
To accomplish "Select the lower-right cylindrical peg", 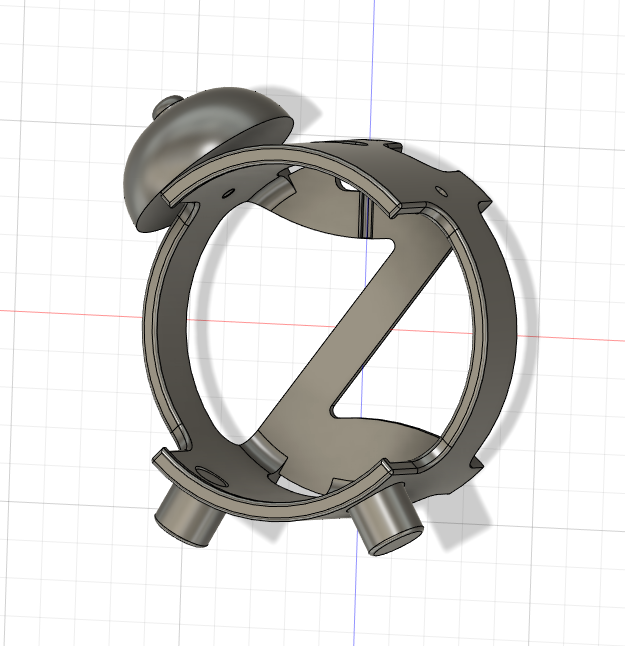I will point(386,520).
